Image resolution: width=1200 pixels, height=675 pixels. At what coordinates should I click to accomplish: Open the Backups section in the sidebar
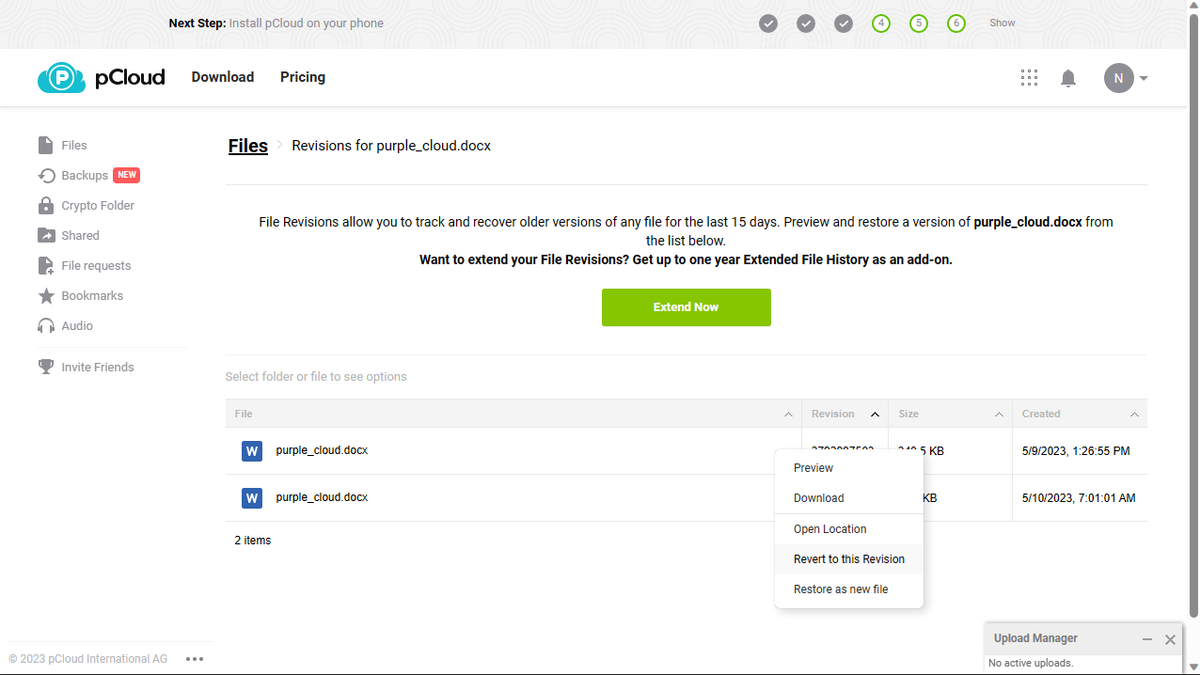[x=46, y=175]
